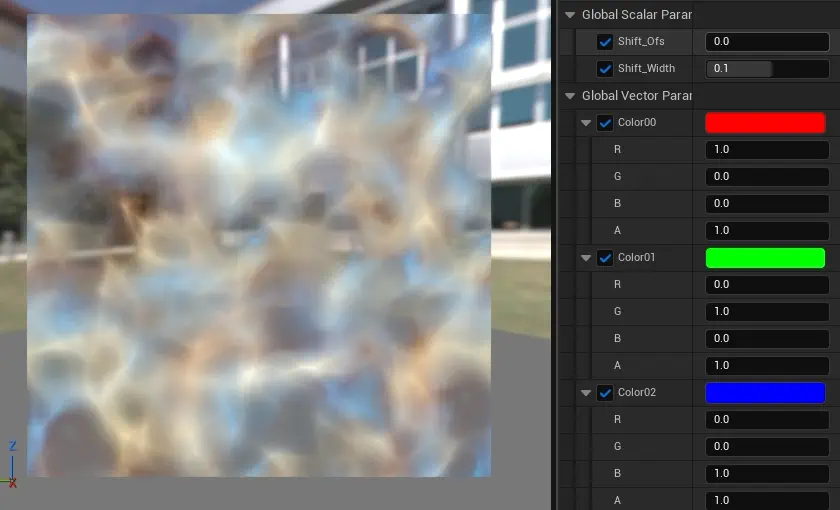Open the blue Color02 color swatch

click(765, 393)
